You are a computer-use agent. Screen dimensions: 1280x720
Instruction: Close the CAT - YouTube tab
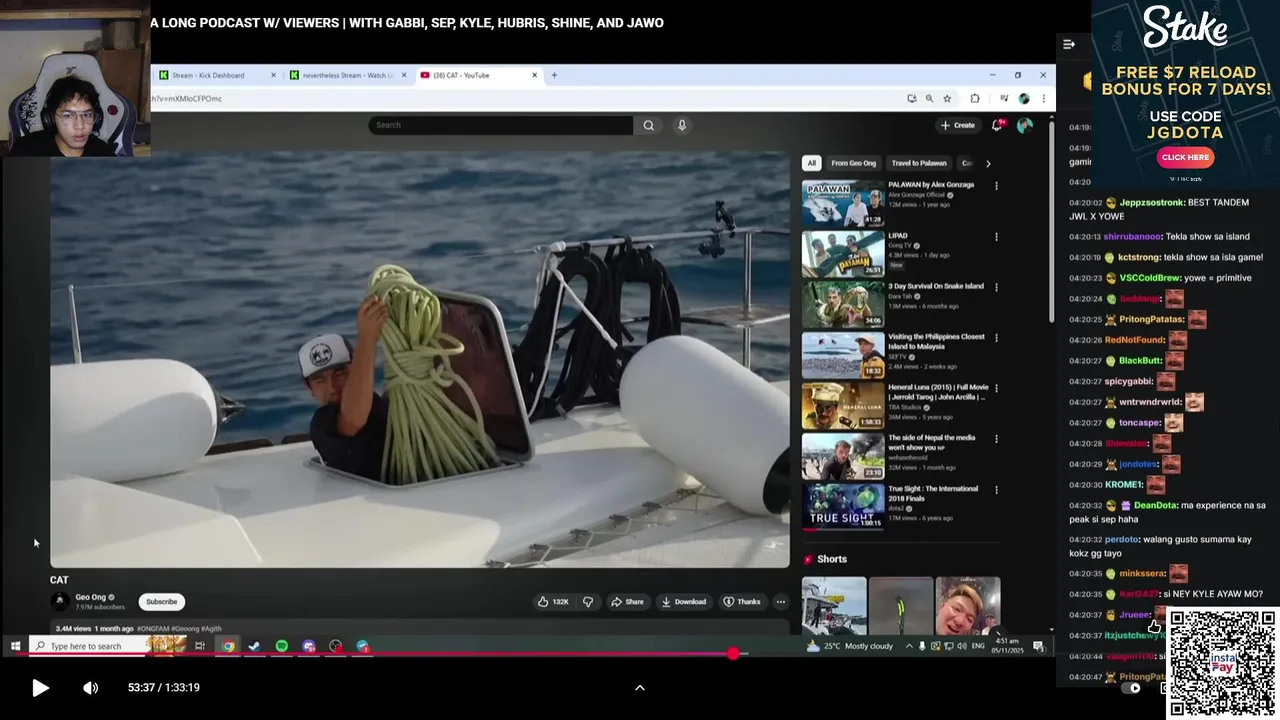pos(535,75)
